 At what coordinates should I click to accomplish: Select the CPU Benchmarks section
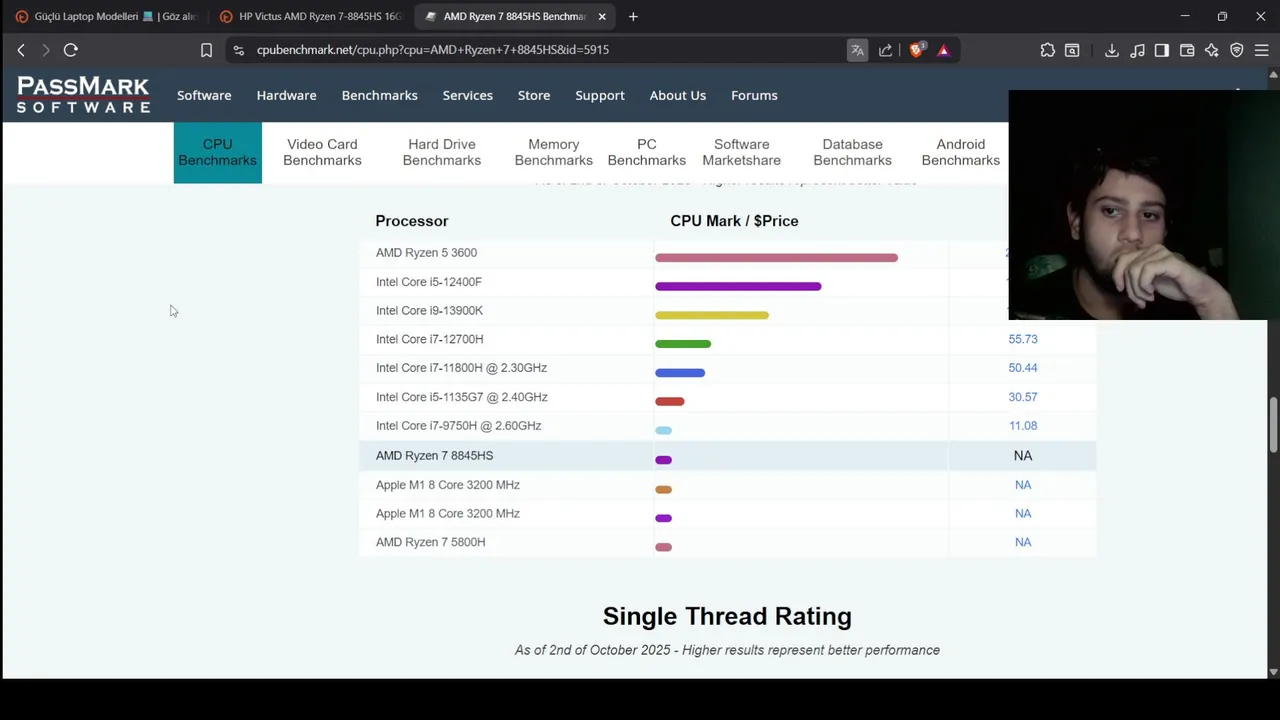(x=217, y=152)
